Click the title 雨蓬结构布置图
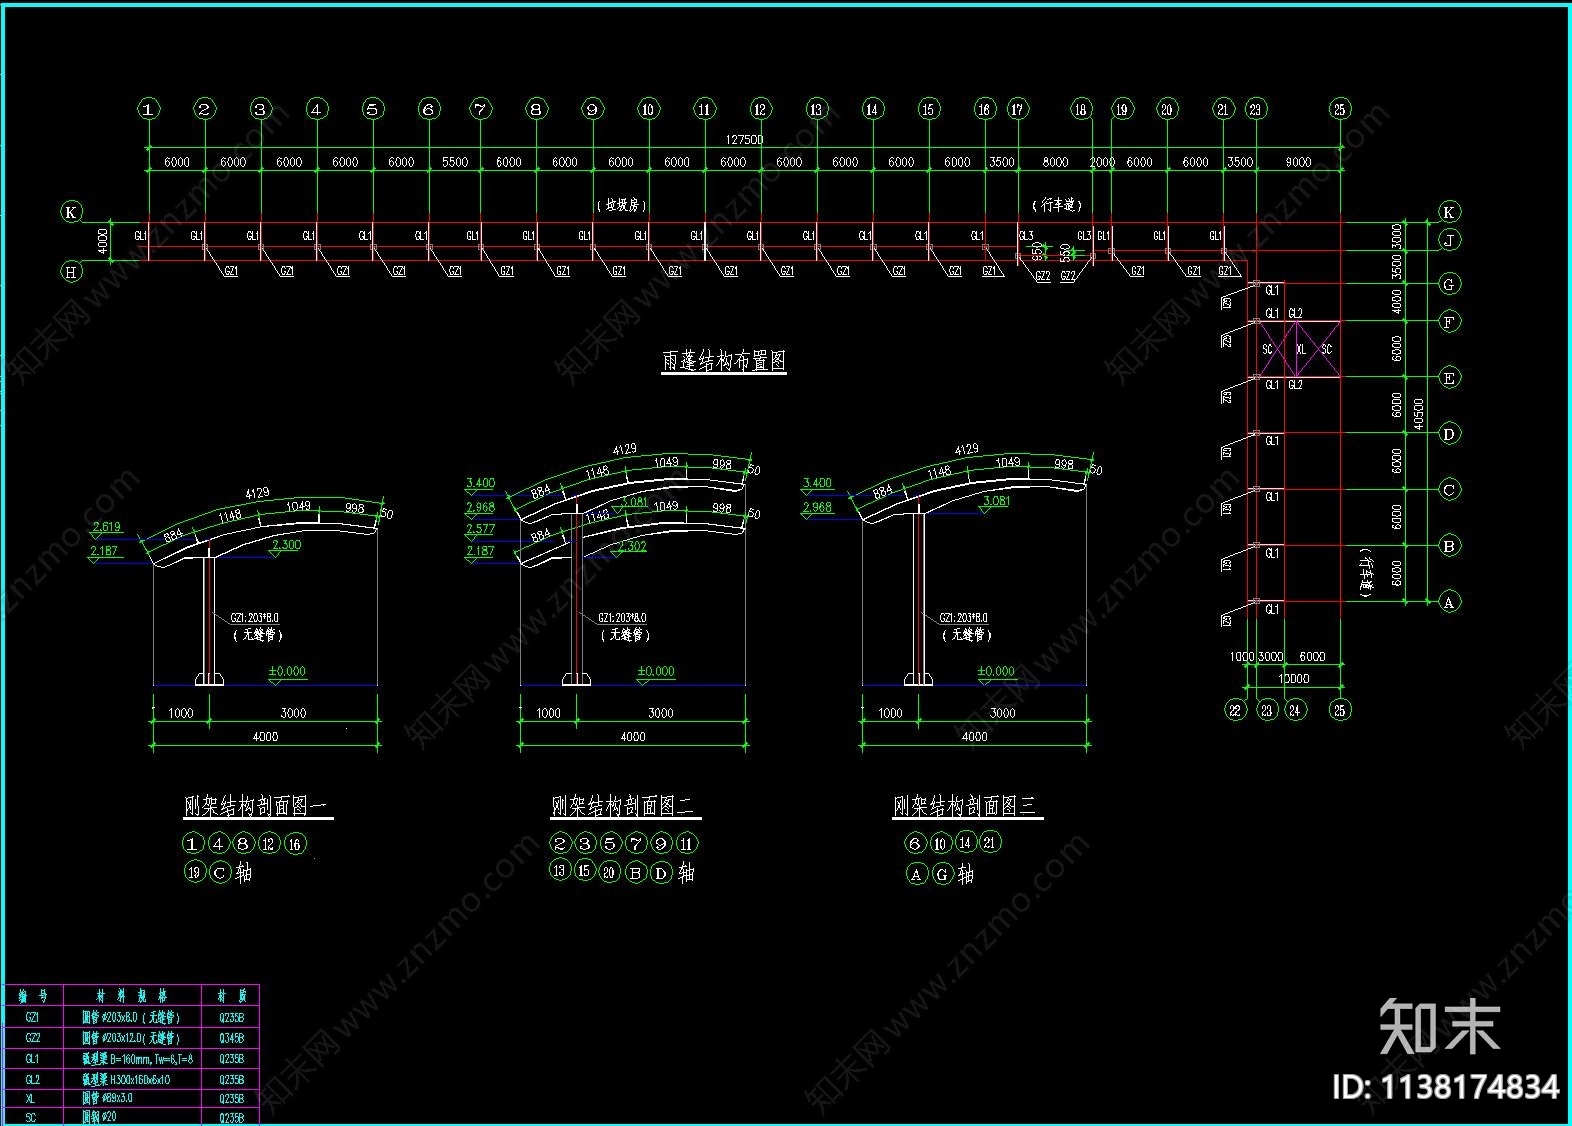Screen dimensions: 1572x1126 coord(724,361)
